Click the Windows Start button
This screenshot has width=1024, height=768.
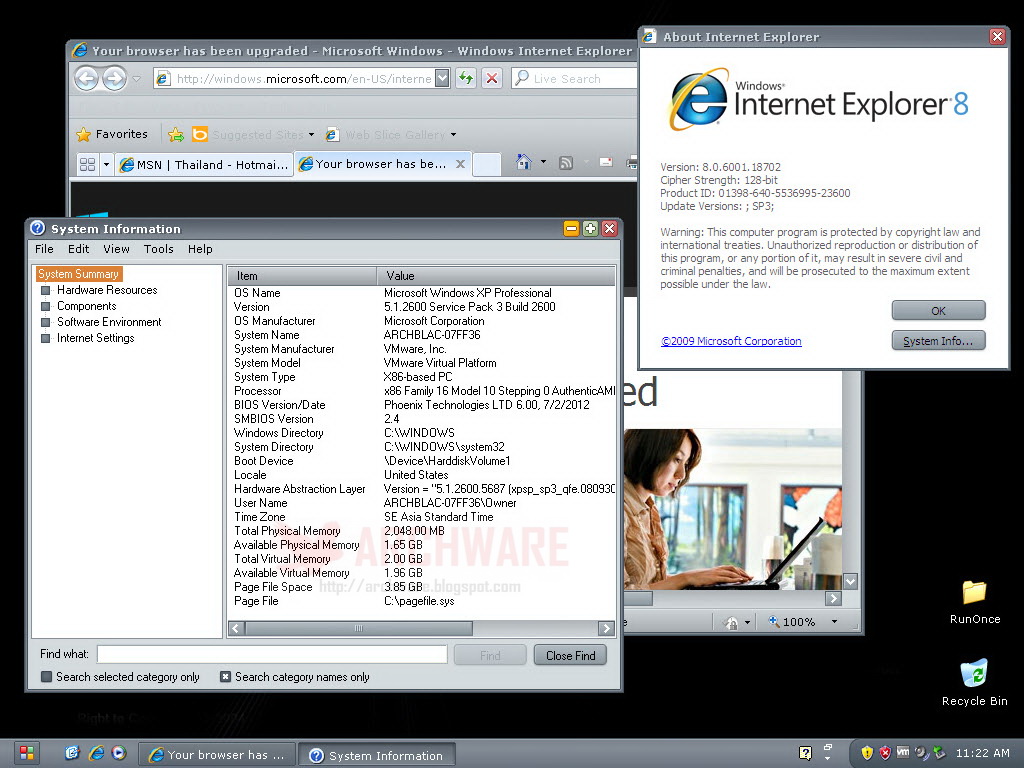click(x=26, y=754)
